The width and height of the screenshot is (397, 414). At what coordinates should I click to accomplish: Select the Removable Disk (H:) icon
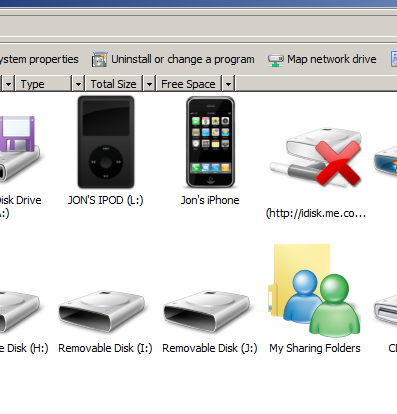(19, 311)
